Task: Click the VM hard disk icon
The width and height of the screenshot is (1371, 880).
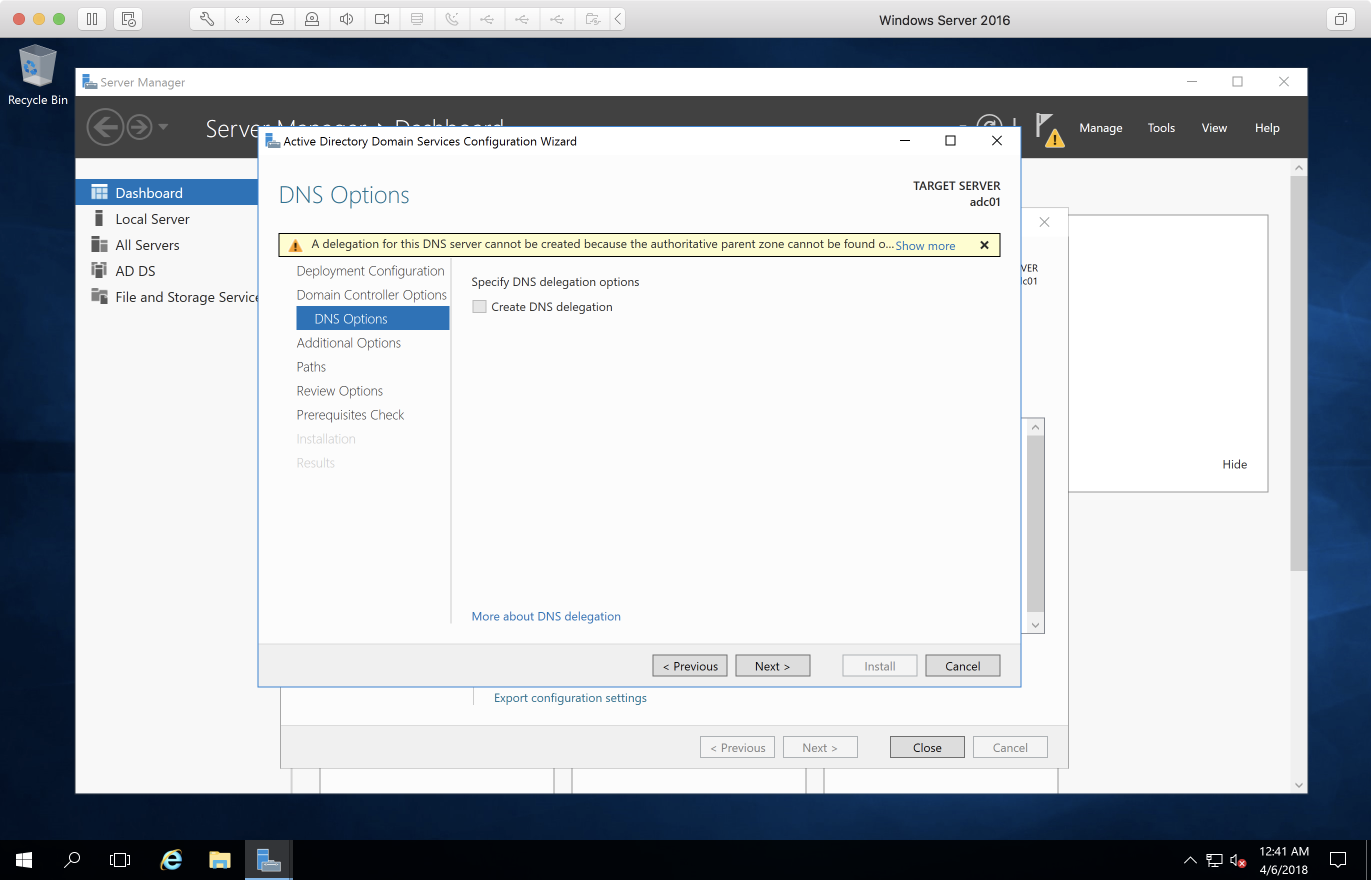Action: pos(277,19)
